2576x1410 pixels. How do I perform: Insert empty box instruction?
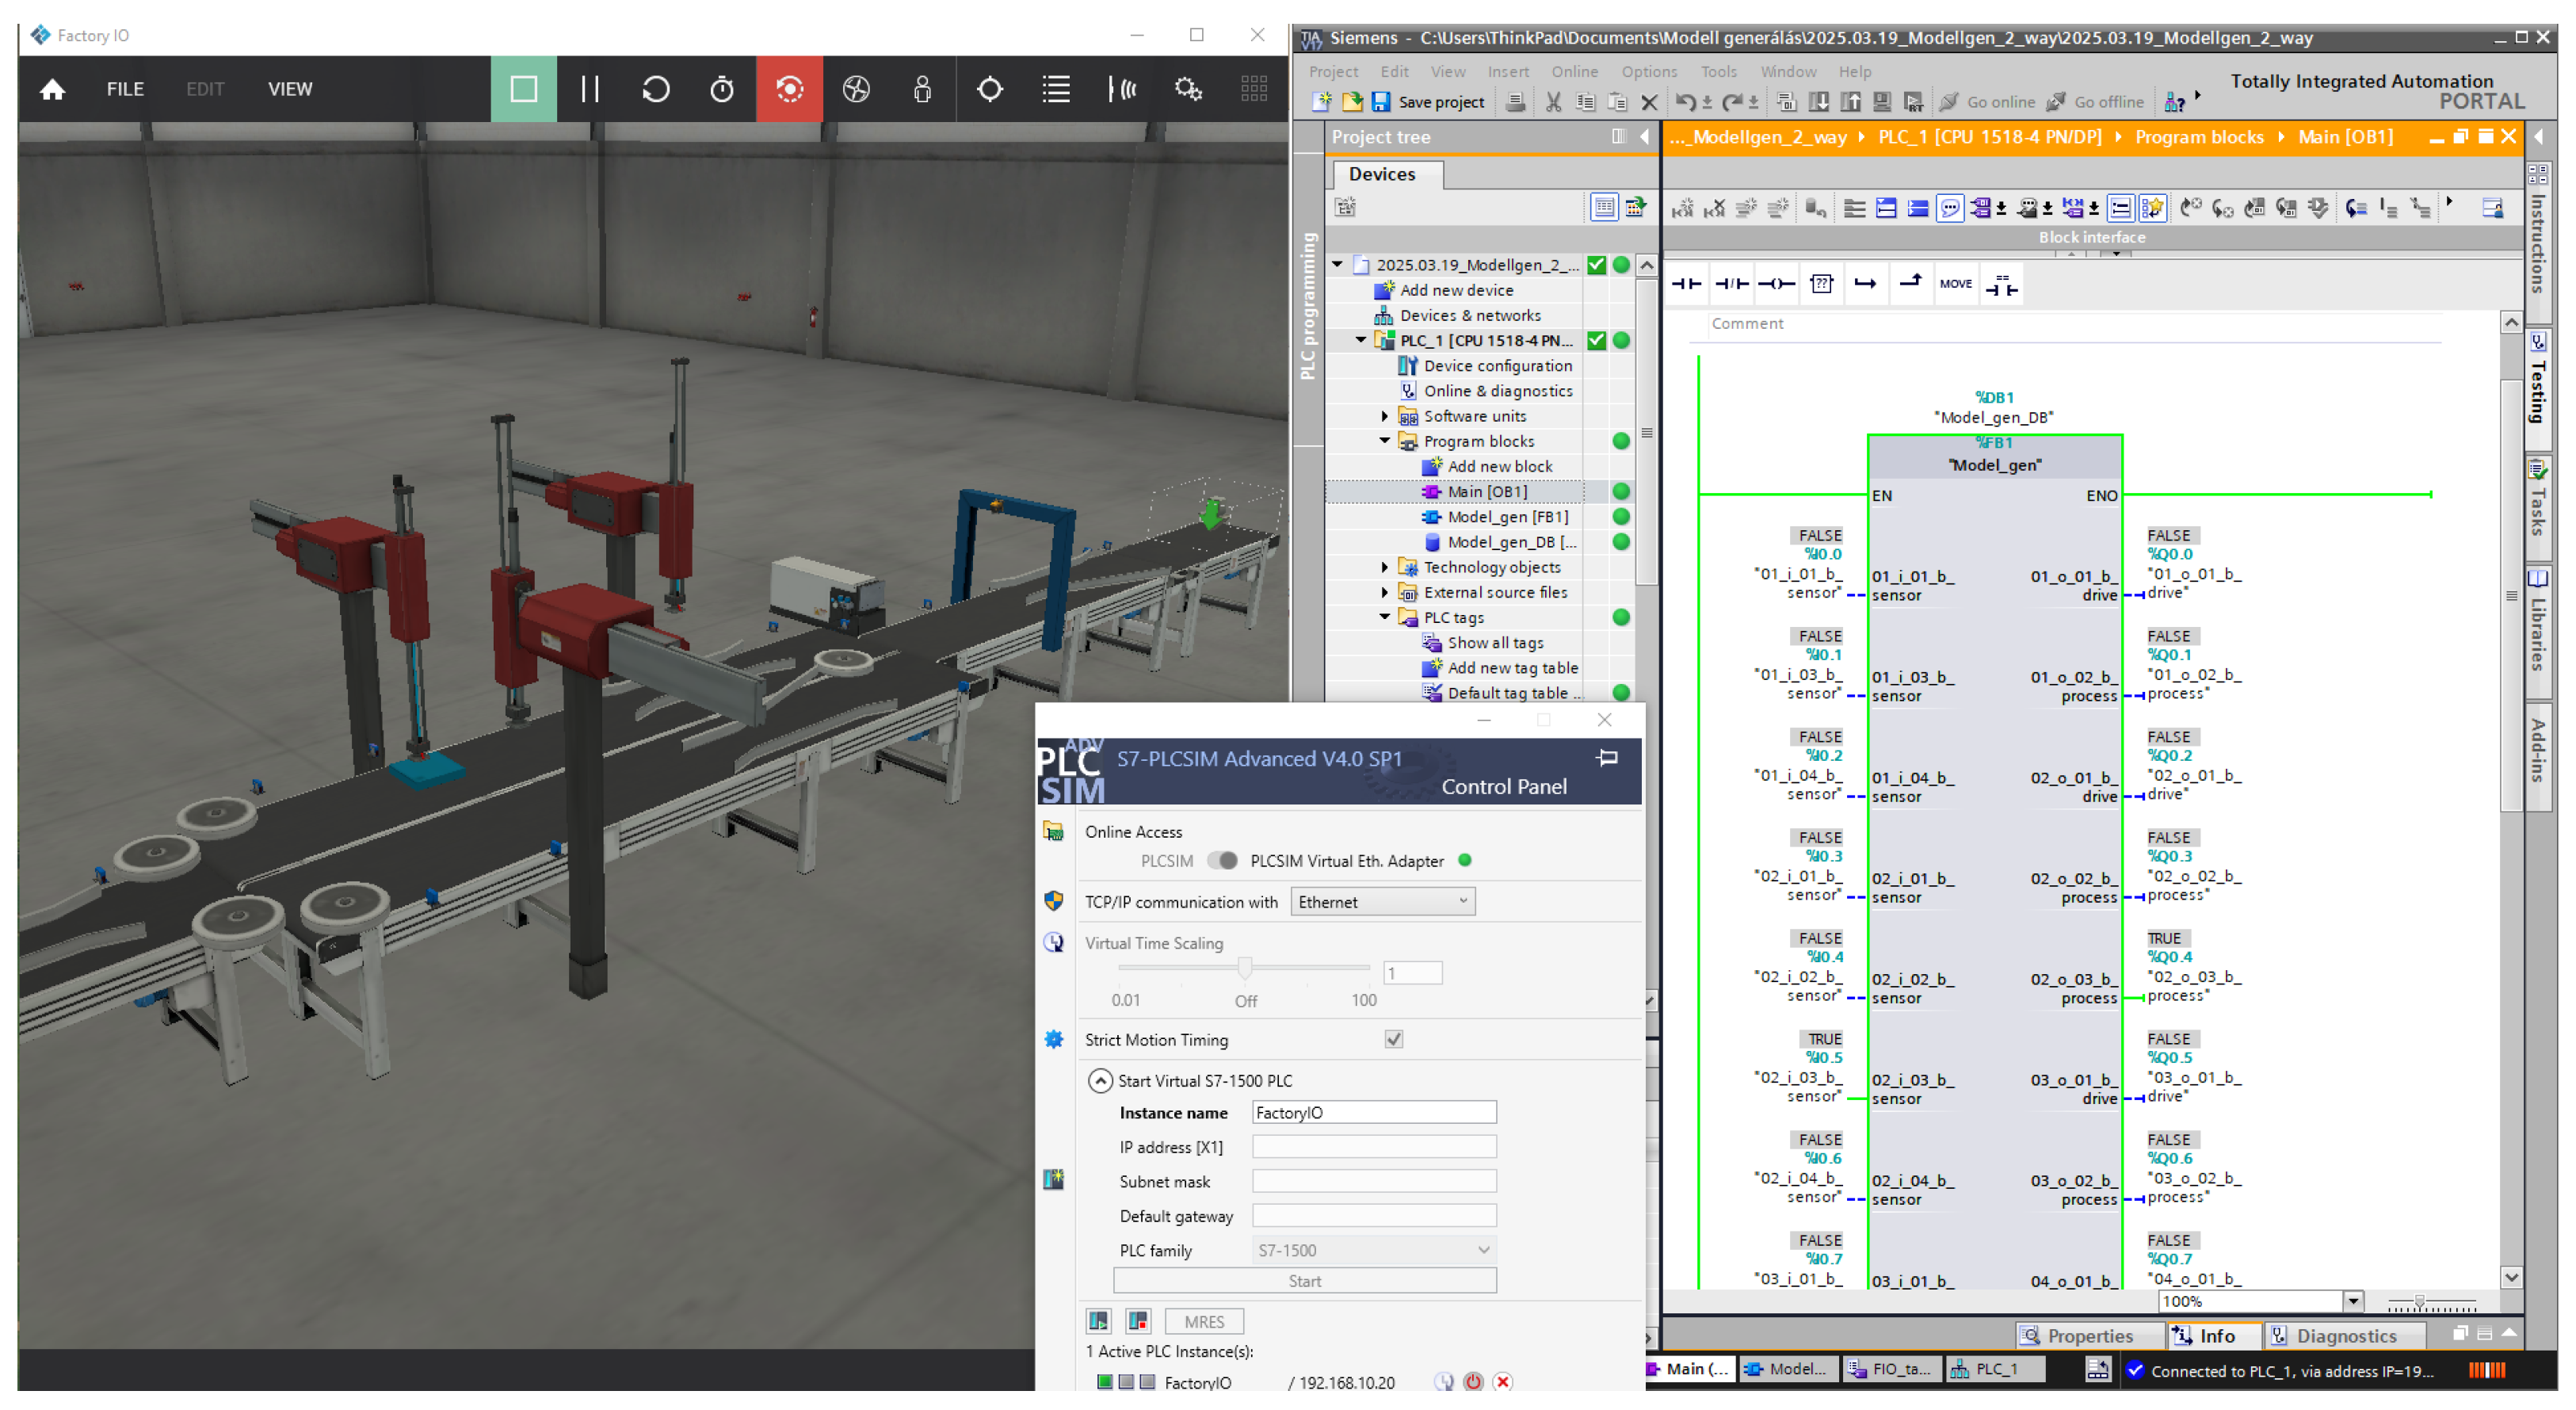1822,284
